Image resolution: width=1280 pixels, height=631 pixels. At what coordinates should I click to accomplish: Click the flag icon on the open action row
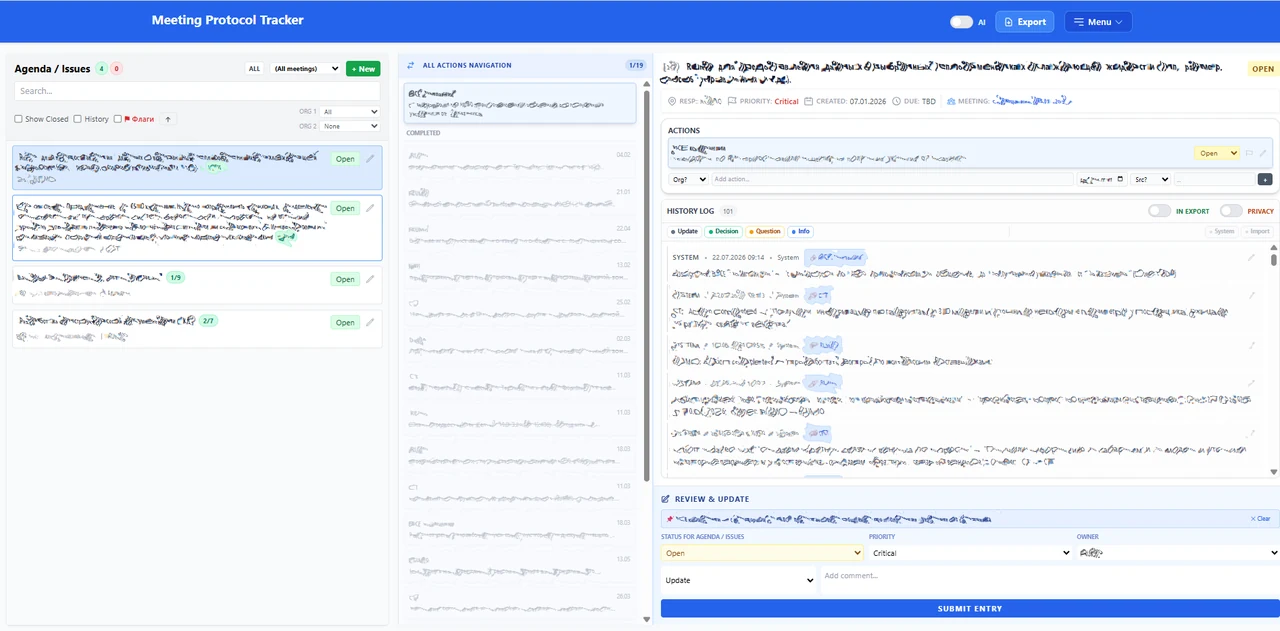1249,153
